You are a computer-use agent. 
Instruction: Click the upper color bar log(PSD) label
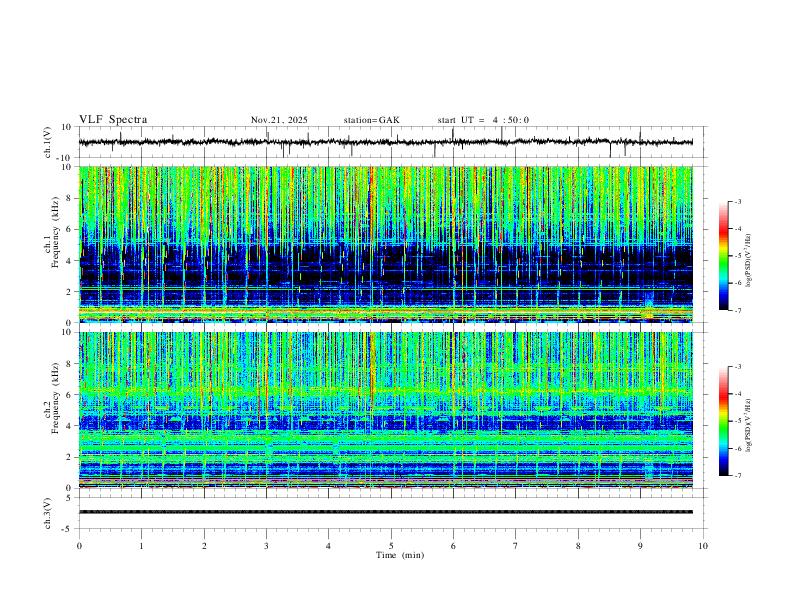point(748,261)
